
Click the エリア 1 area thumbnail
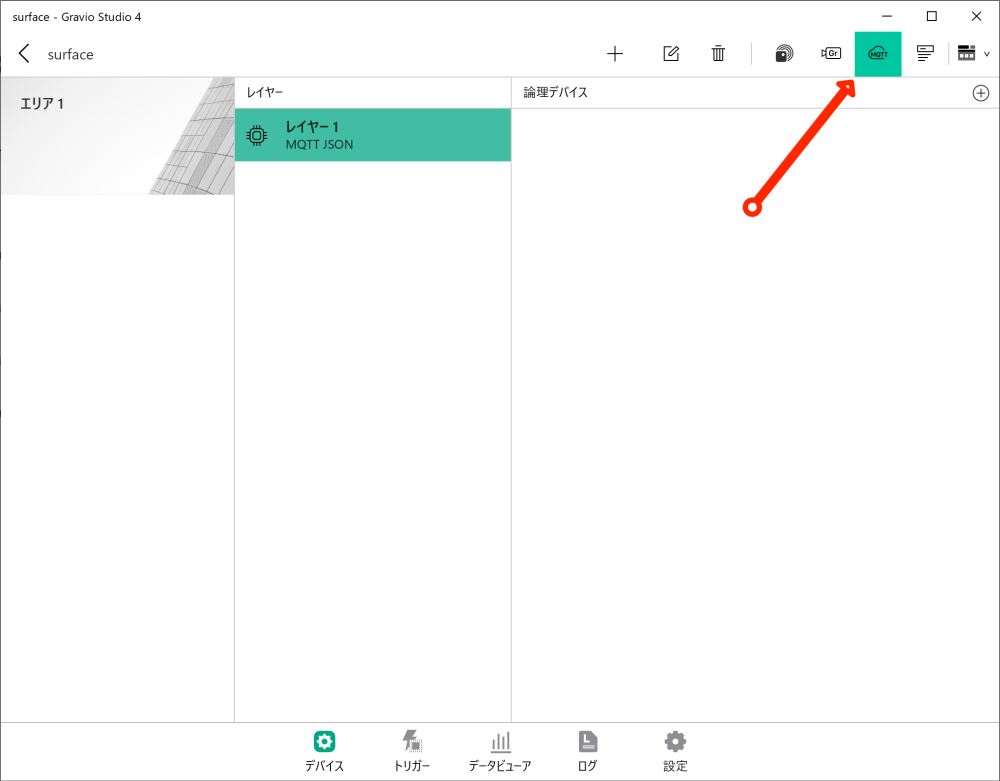click(x=117, y=135)
